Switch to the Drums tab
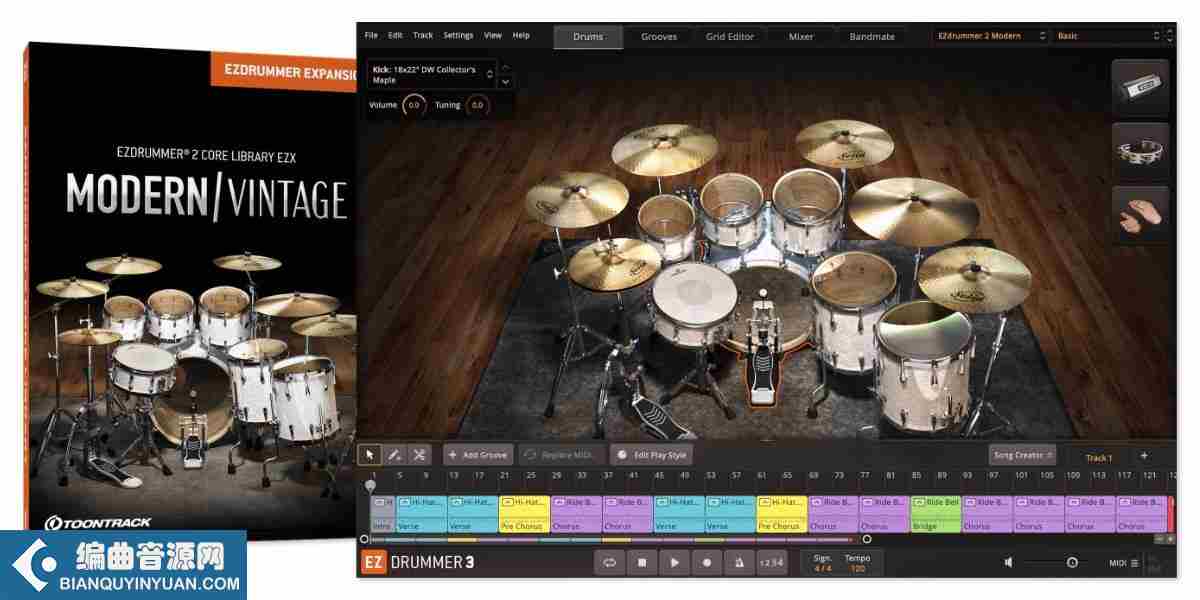Screen dimensions: 1200x600 point(588,36)
